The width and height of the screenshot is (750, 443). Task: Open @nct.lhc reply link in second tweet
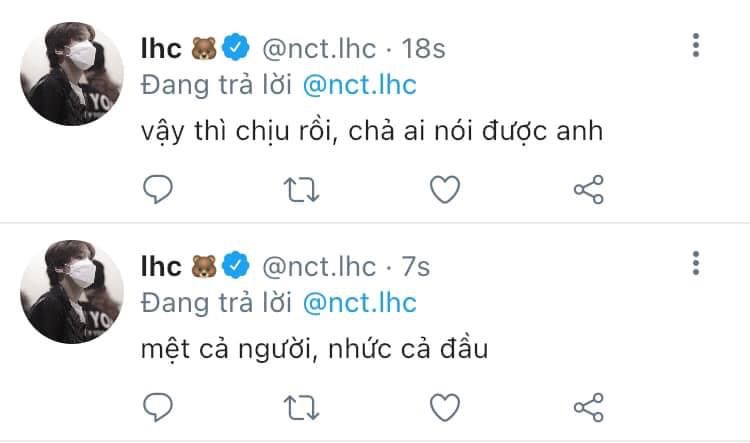pyautogui.click(x=360, y=303)
